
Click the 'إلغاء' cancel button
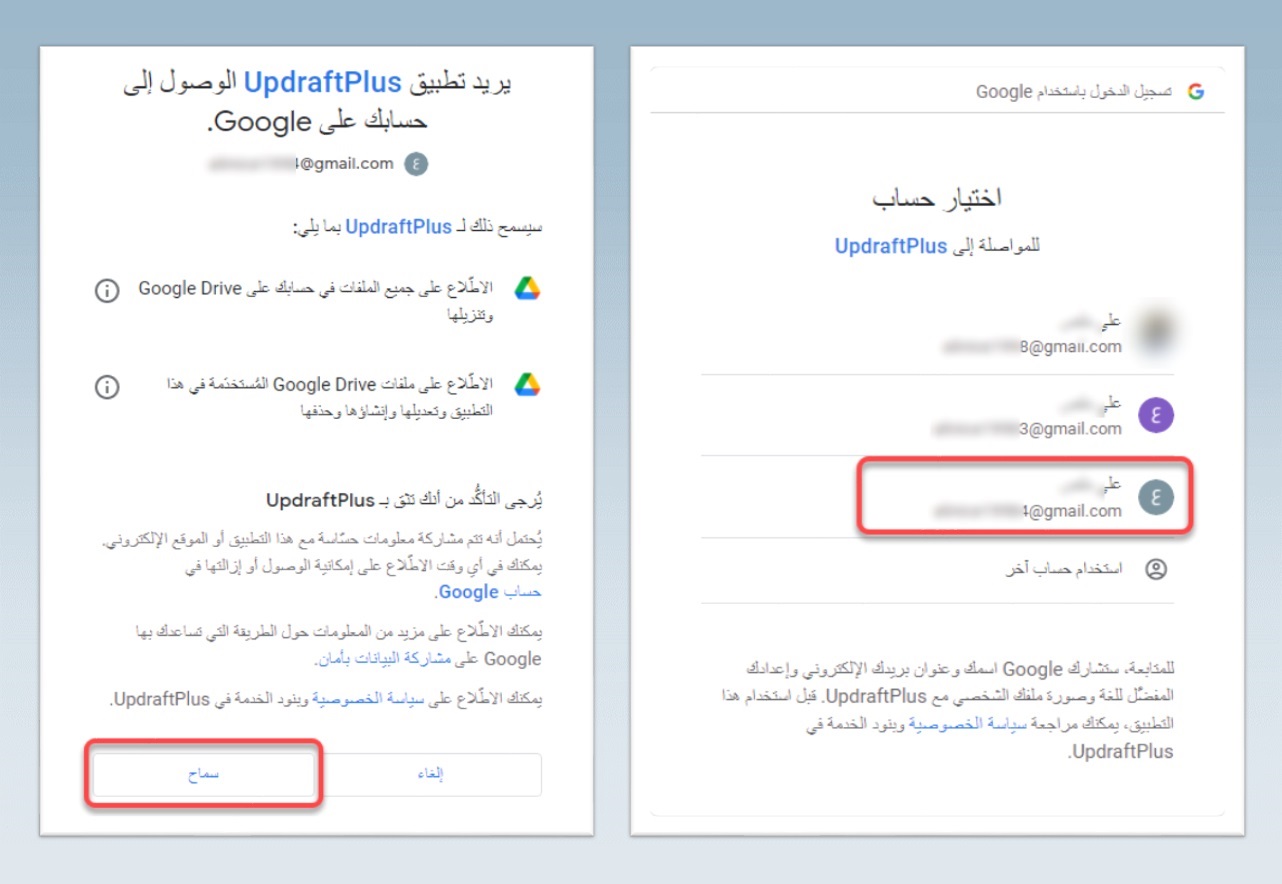(429, 774)
